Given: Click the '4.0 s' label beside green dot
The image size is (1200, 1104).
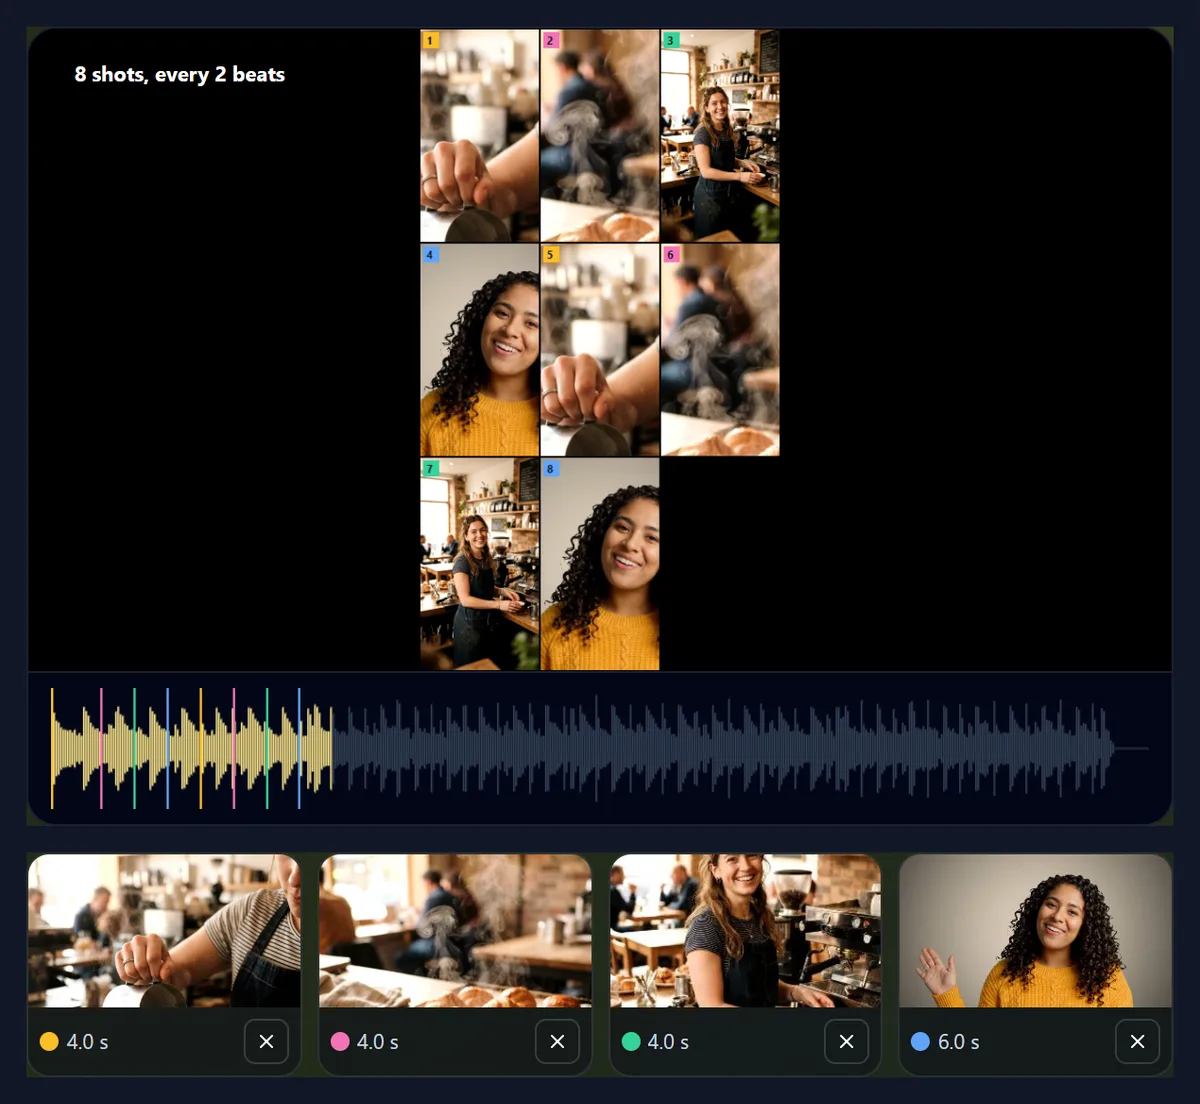Looking at the screenshot, I should pos(668,1042).
